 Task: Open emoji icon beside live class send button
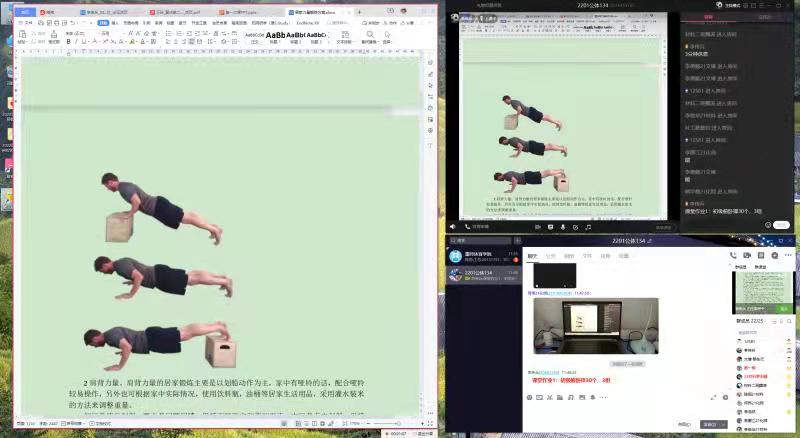tap(768, 225)
